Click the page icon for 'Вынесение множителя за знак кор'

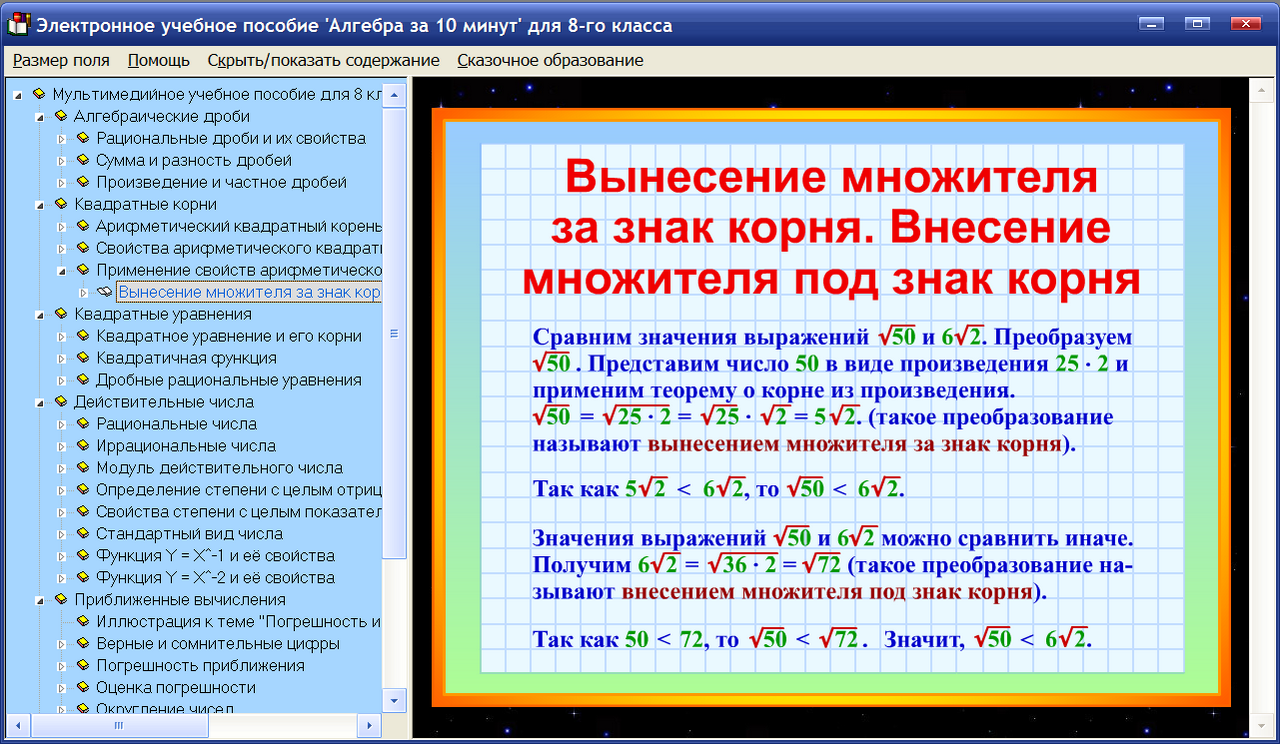104,291
